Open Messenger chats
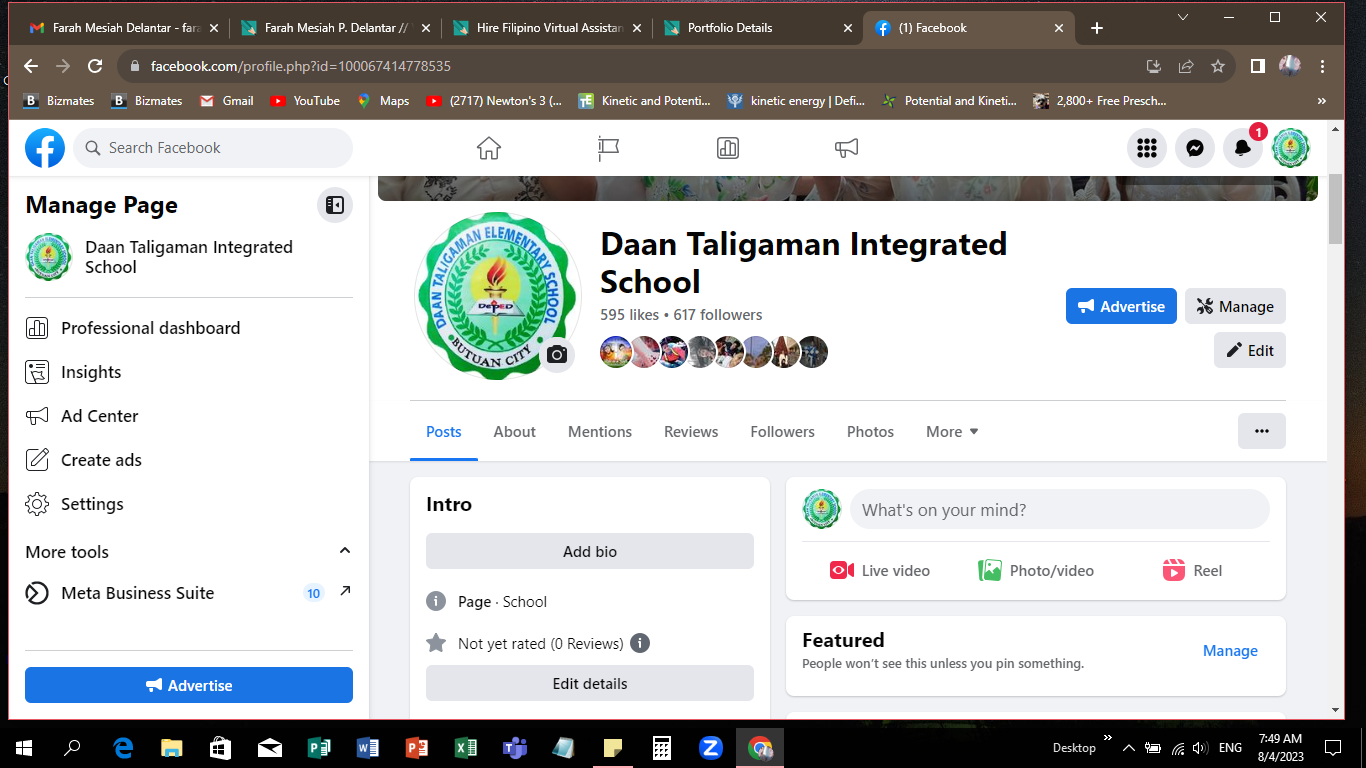The width and height of the screenshot is (1366, 768). click(x=1195, y=148)
